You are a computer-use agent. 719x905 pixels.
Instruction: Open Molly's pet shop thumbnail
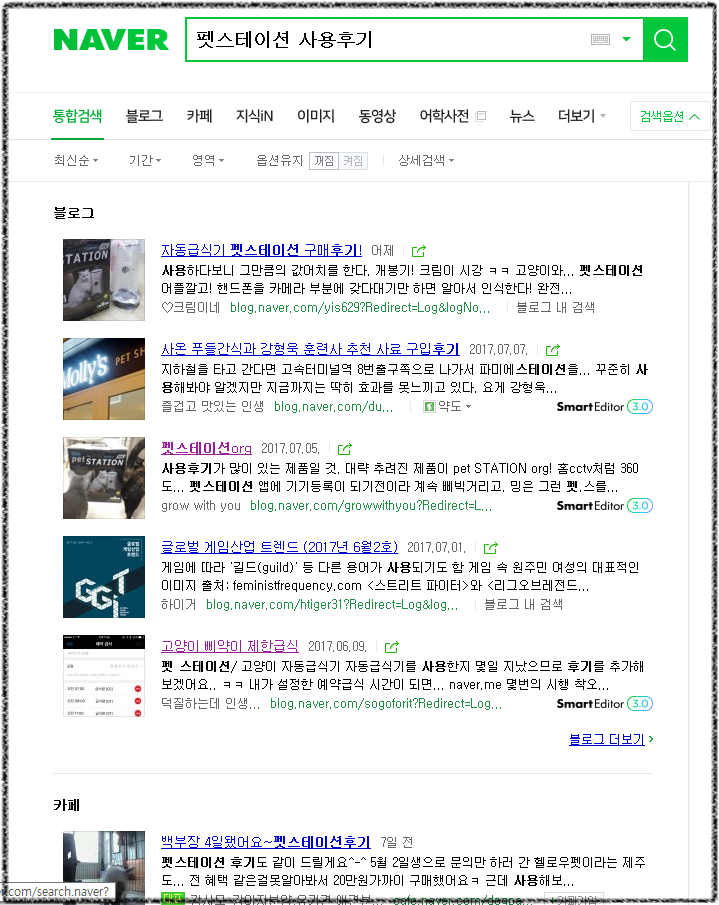[104, 379]
